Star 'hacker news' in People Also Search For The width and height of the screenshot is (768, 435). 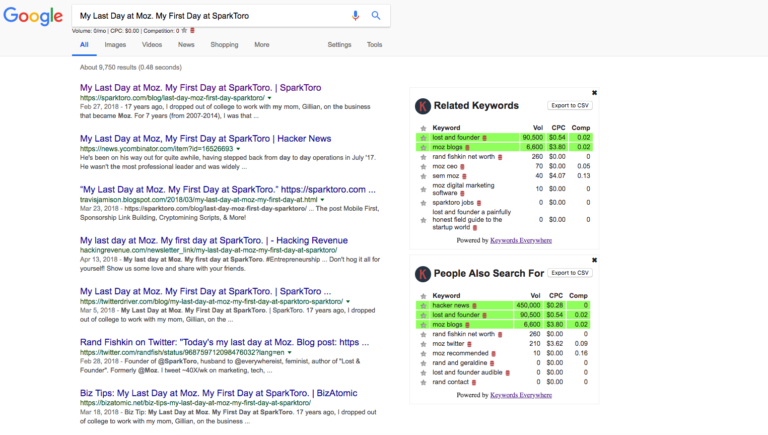click(423, 306)
